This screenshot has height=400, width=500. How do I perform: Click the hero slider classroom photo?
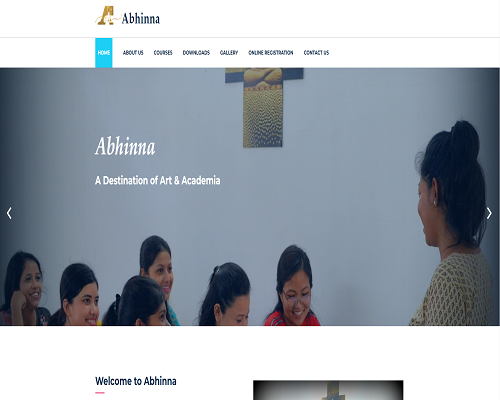coord(250,197)
